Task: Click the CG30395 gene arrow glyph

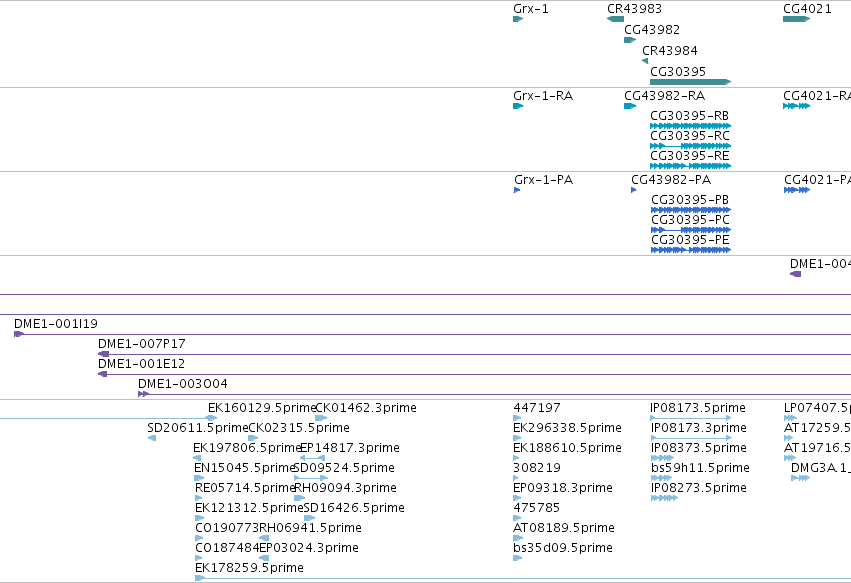Action: [x=690, y=82]
